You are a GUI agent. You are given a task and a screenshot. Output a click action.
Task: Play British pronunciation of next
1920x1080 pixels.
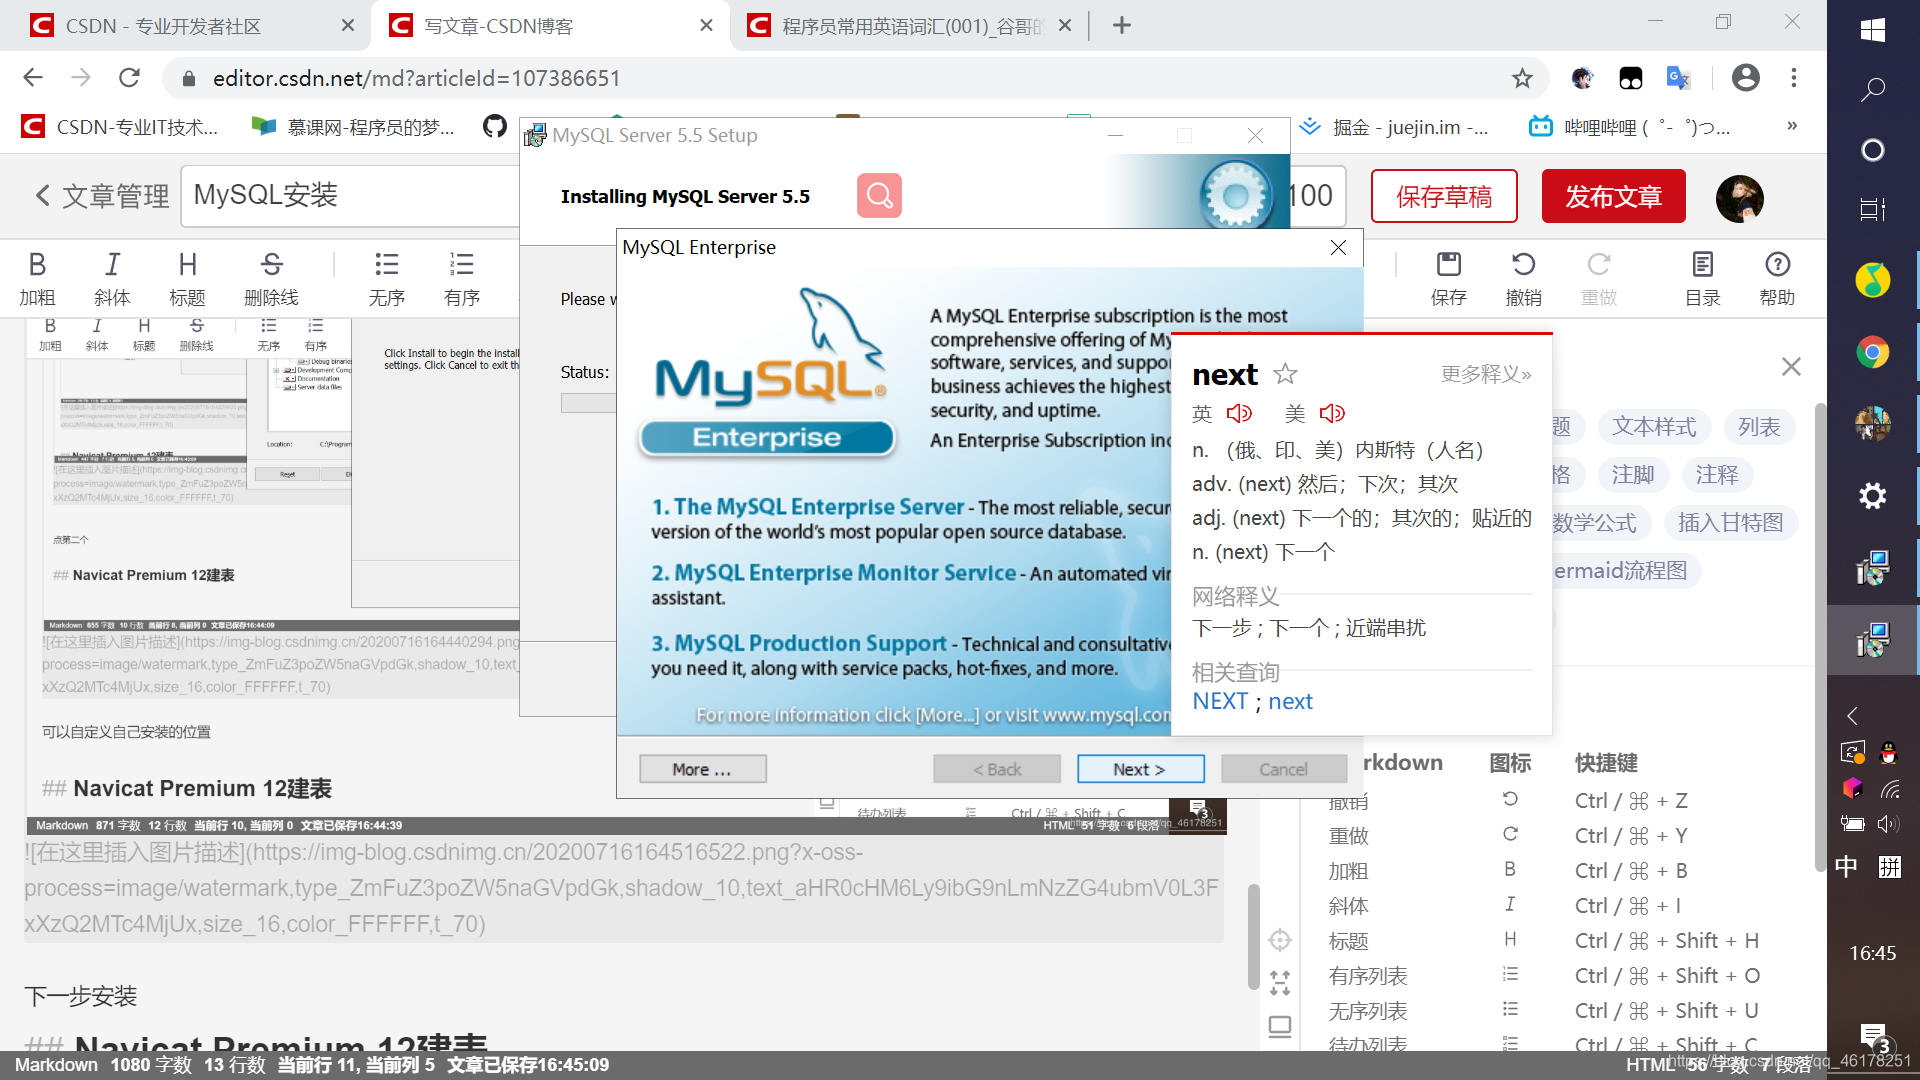1239,413
